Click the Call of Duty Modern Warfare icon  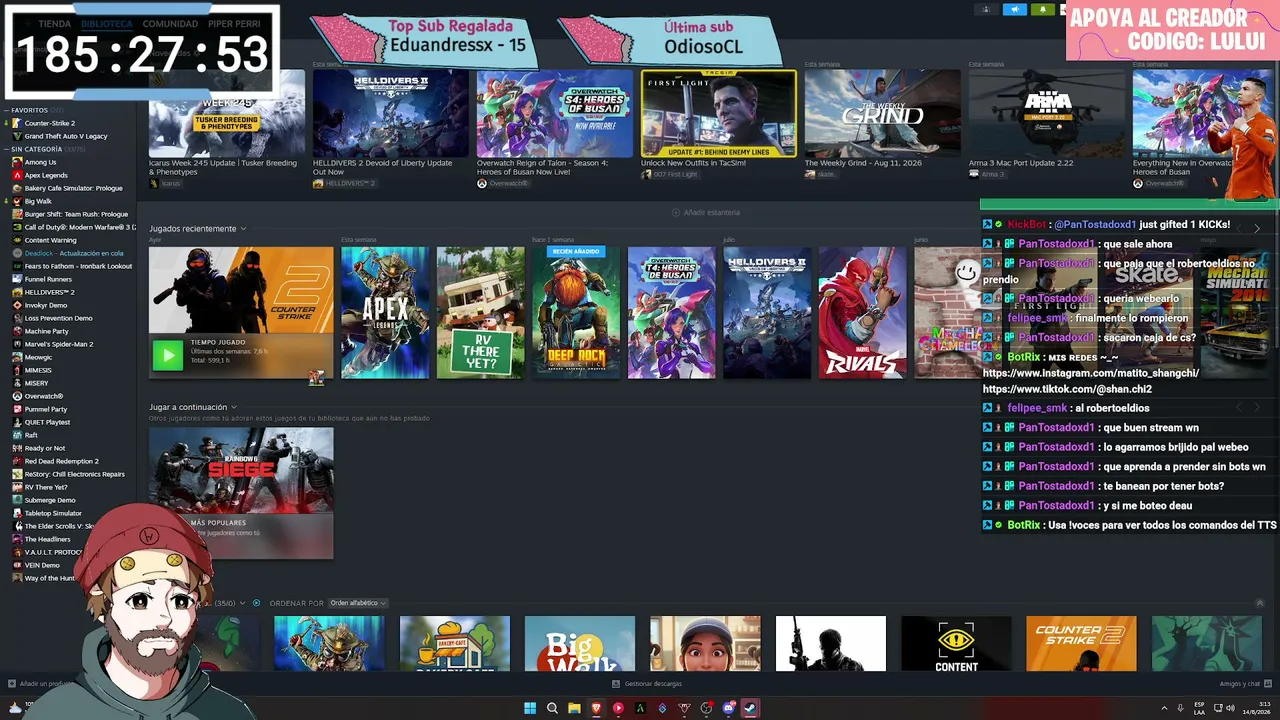click(x=17, y=227)
